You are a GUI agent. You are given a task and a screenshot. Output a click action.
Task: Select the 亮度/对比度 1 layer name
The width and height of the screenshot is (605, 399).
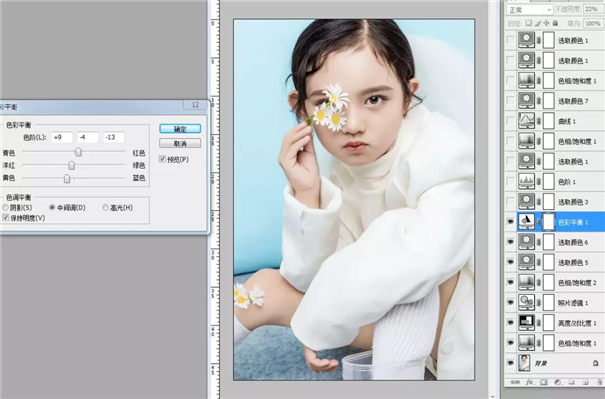(x=577, y=323)
